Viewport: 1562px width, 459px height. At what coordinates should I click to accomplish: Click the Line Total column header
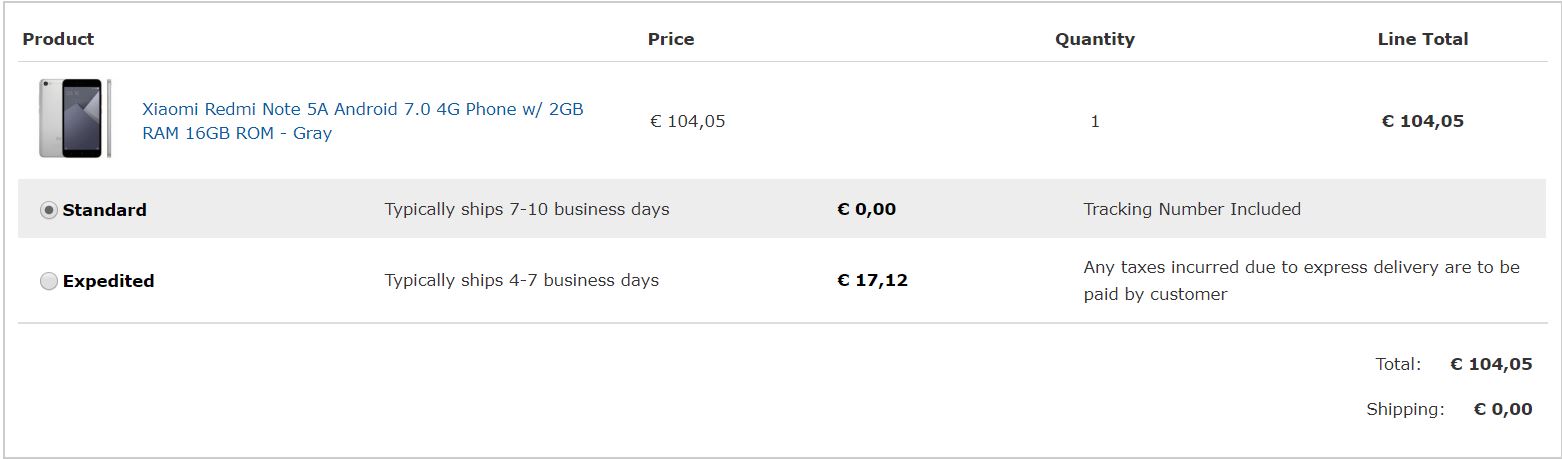click(1423, 39)
